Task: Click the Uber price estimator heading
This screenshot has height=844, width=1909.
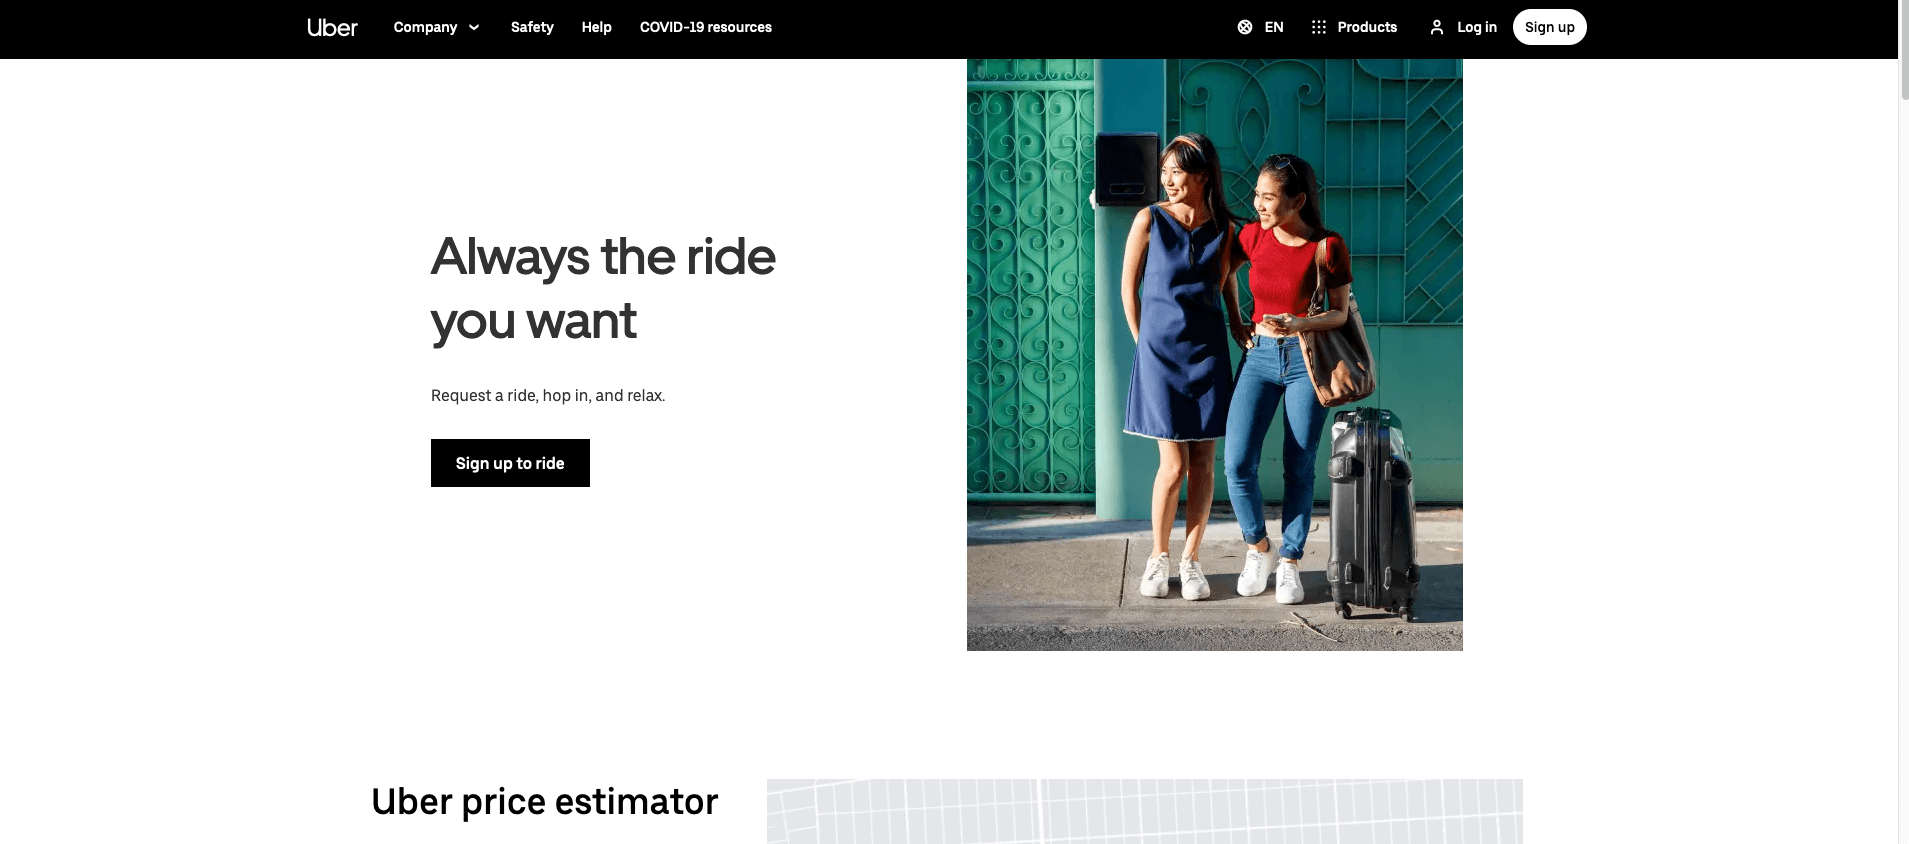Action: (x=545, y=802)
